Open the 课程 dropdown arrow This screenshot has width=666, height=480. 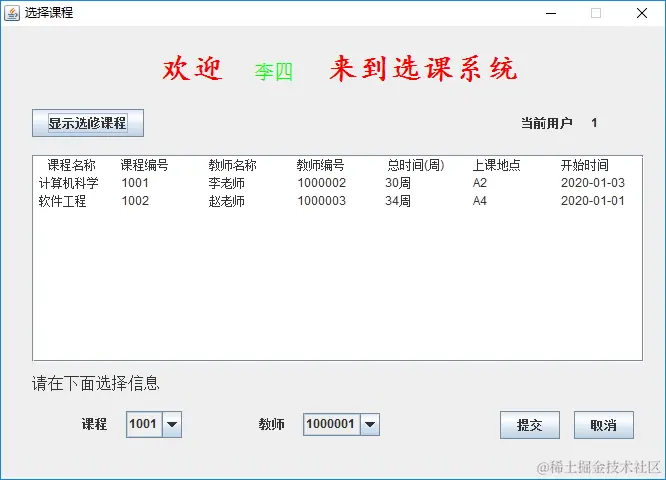coord(172,424)
